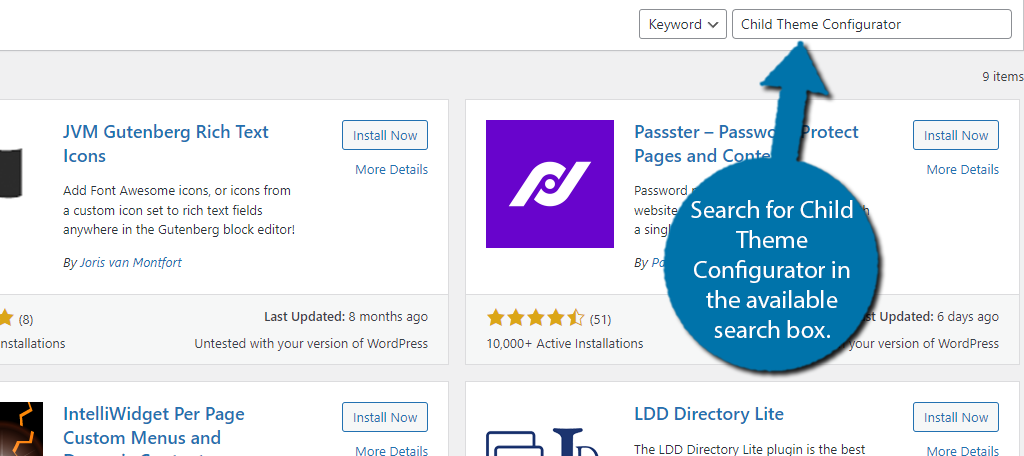Screen dimensions: 1024x456
Task: Click the purple Passster plugin icon
Action: point(550,184)
